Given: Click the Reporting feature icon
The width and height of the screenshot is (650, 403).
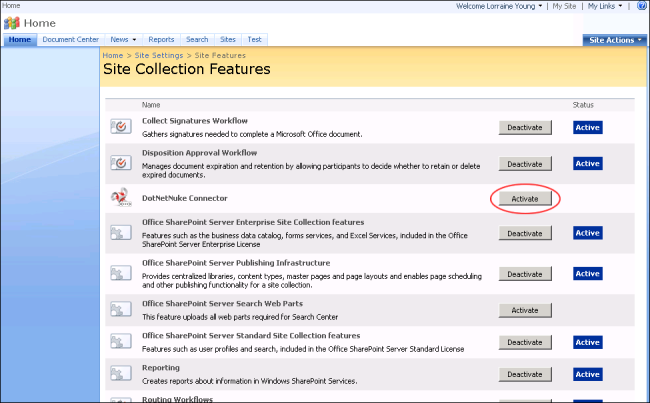Looking at the screenshot, I should pos(121,373).
